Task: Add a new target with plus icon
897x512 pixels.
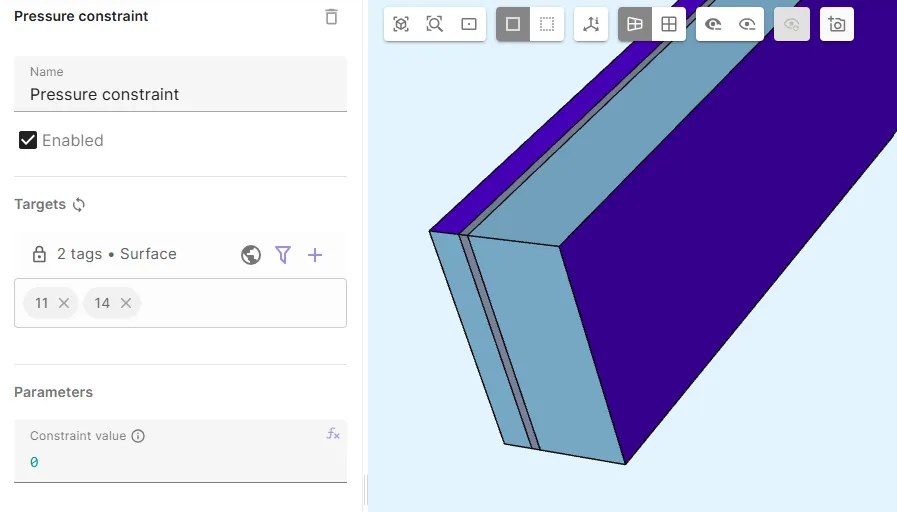Action: pyautogui.click(x=315, y=255)
